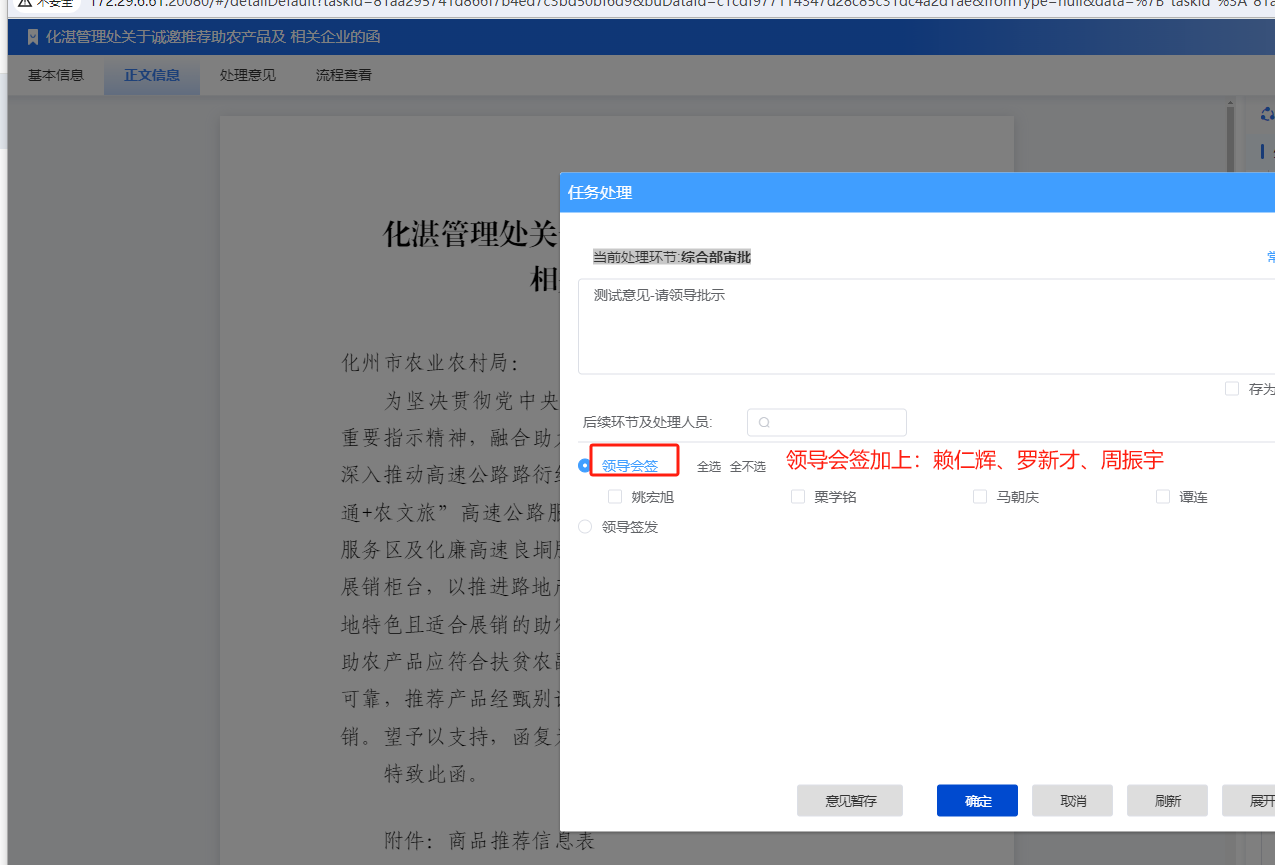Switch to the 正文信息 tab
The height and width of the screenshot is (865, 1275).
[152, 75]
